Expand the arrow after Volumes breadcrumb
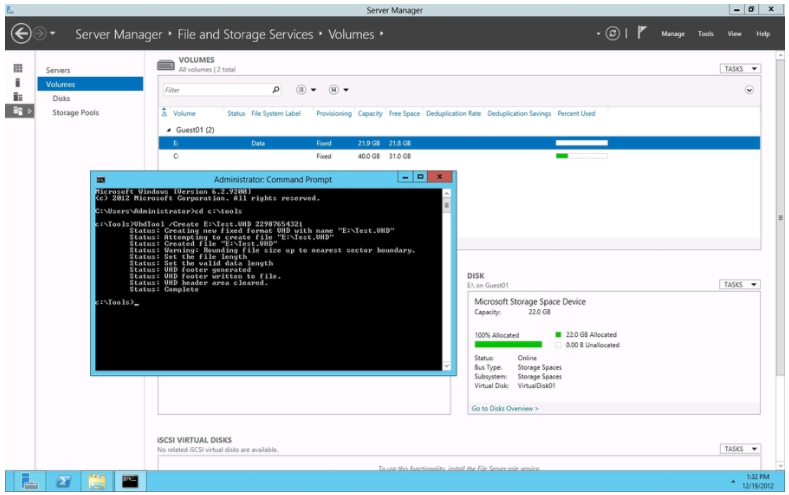The image size is (789, 495). [381, 34]
